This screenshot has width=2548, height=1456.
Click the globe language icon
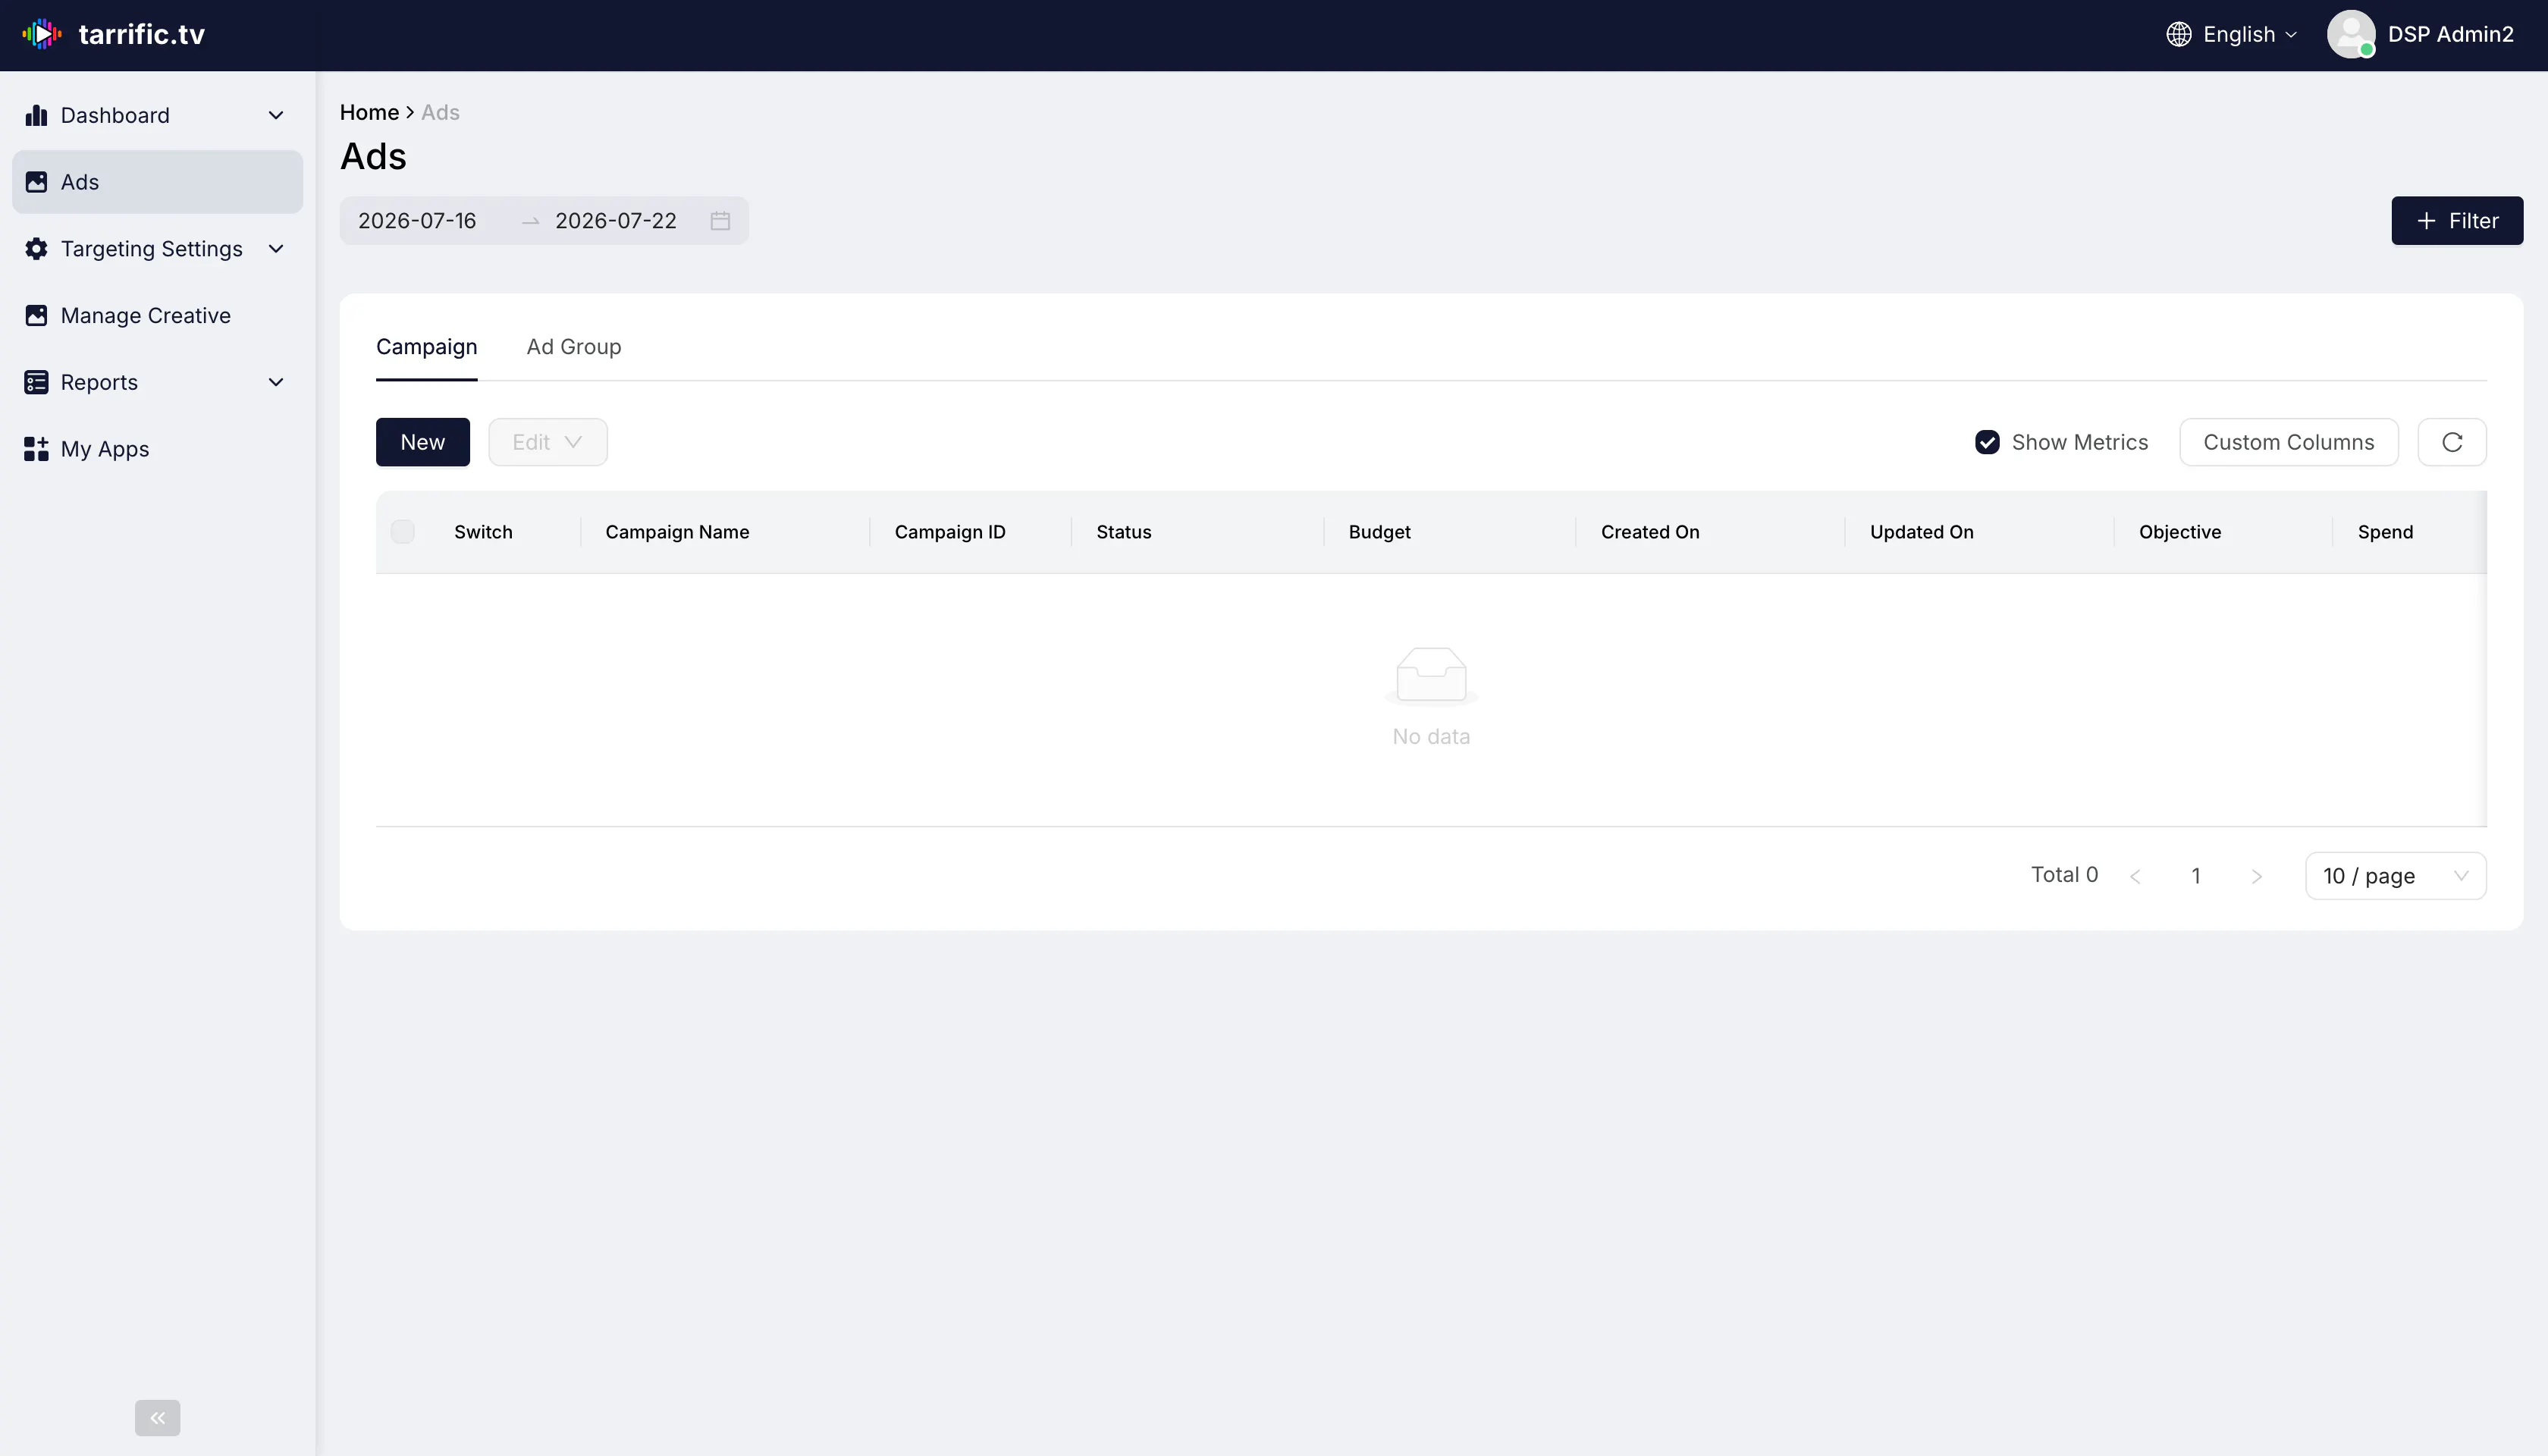(x=2179, y=34)
